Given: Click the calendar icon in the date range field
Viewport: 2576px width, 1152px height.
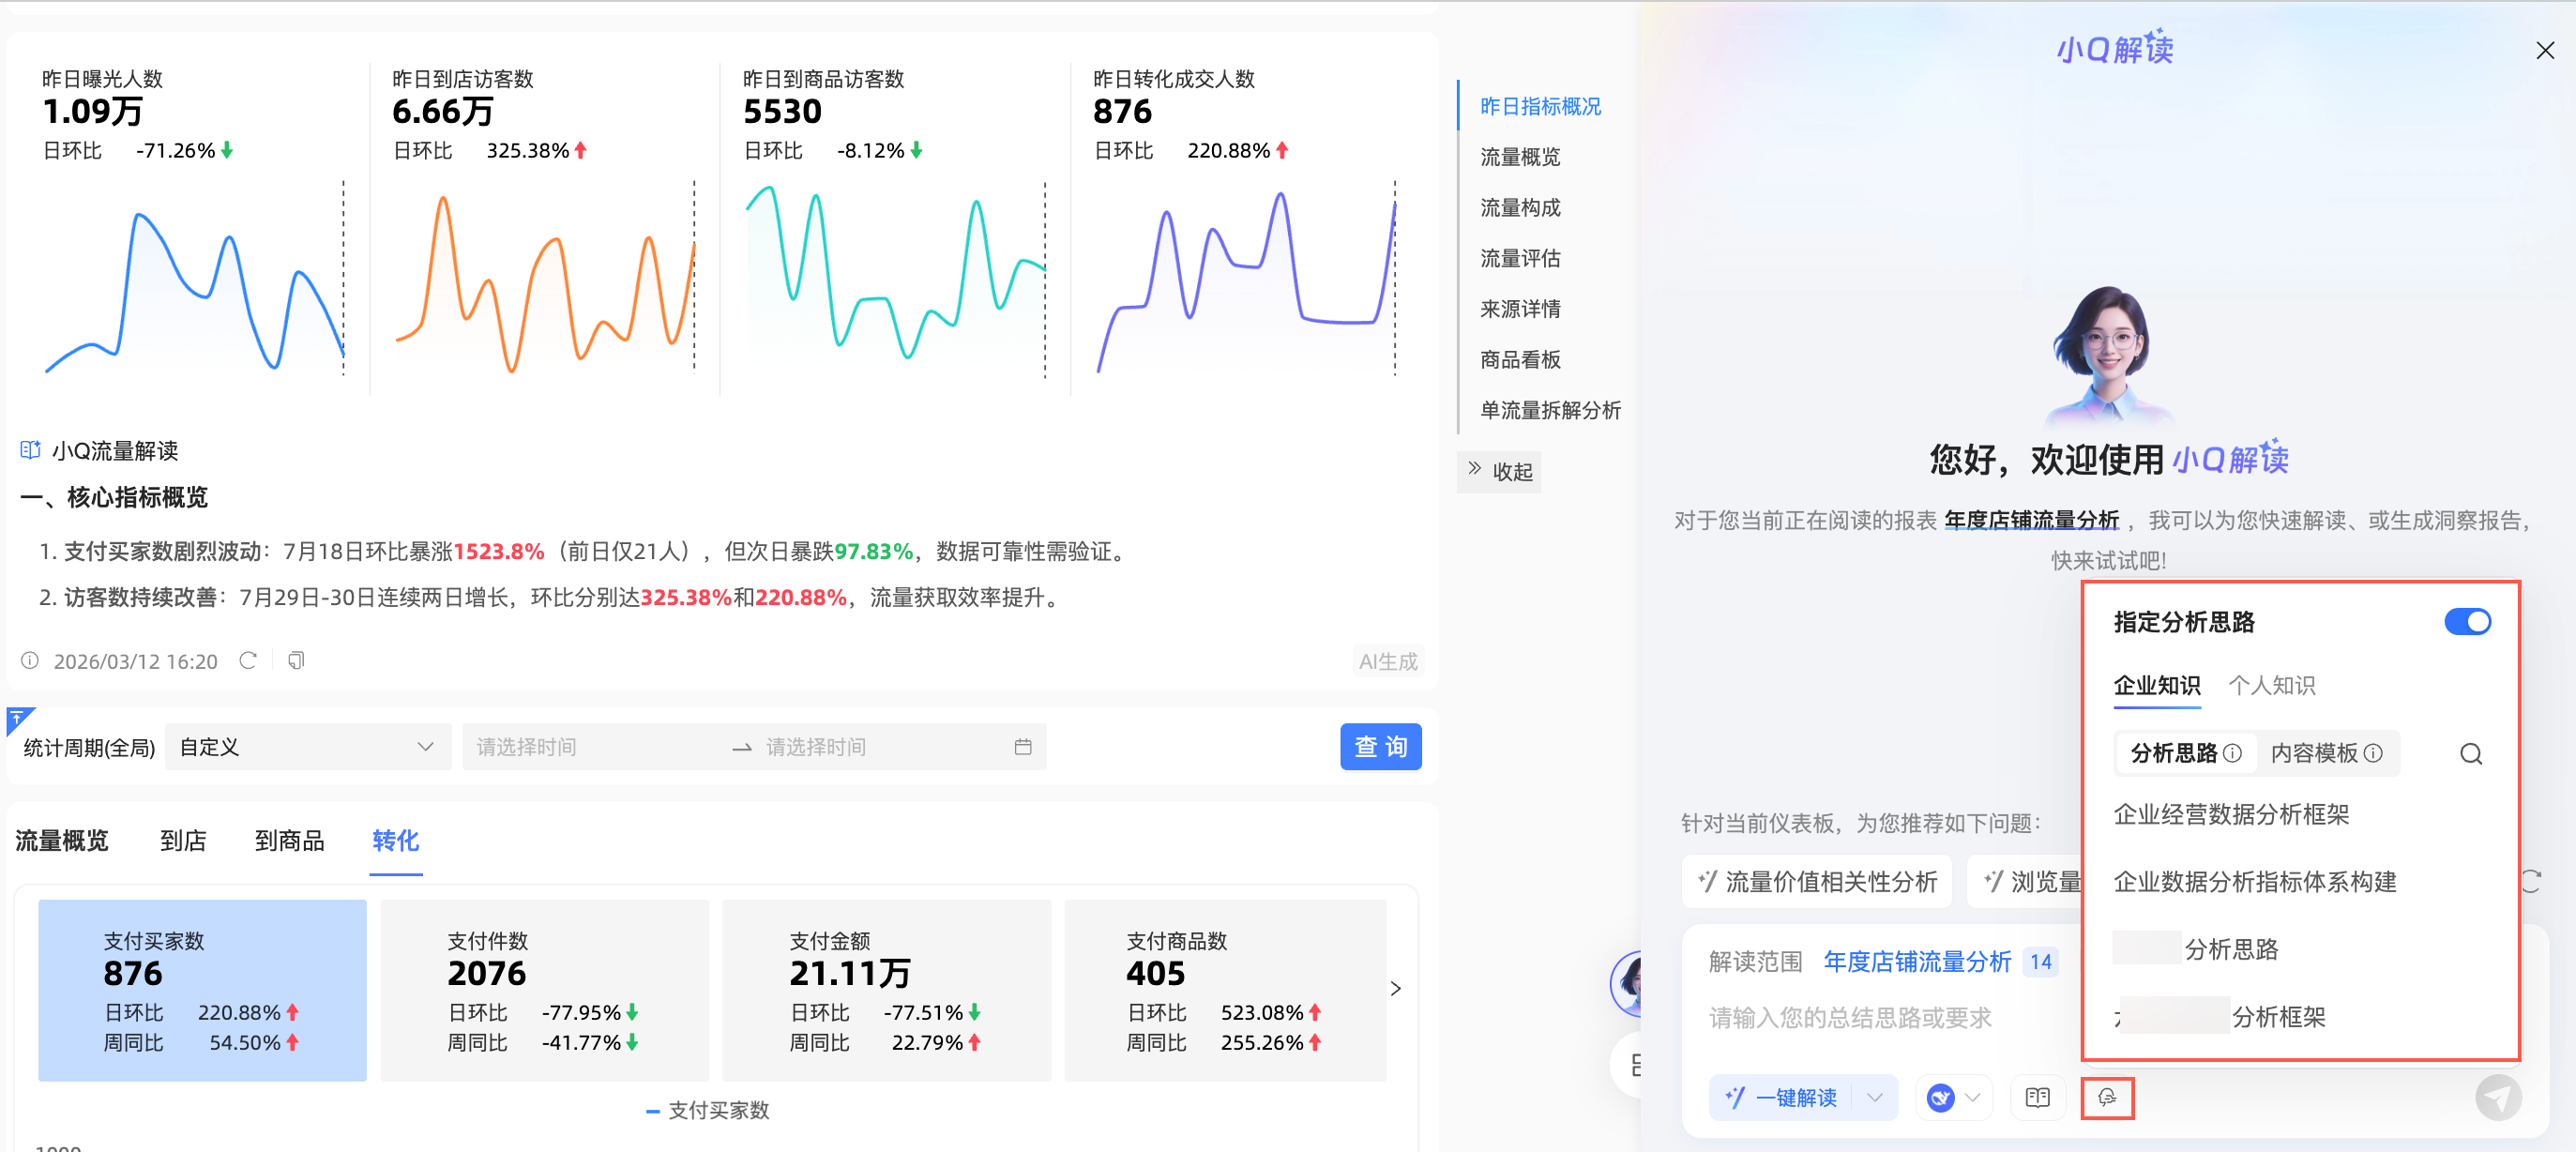Looking at the screenshot, I should pyautogui.click(x=1022, y=747).
